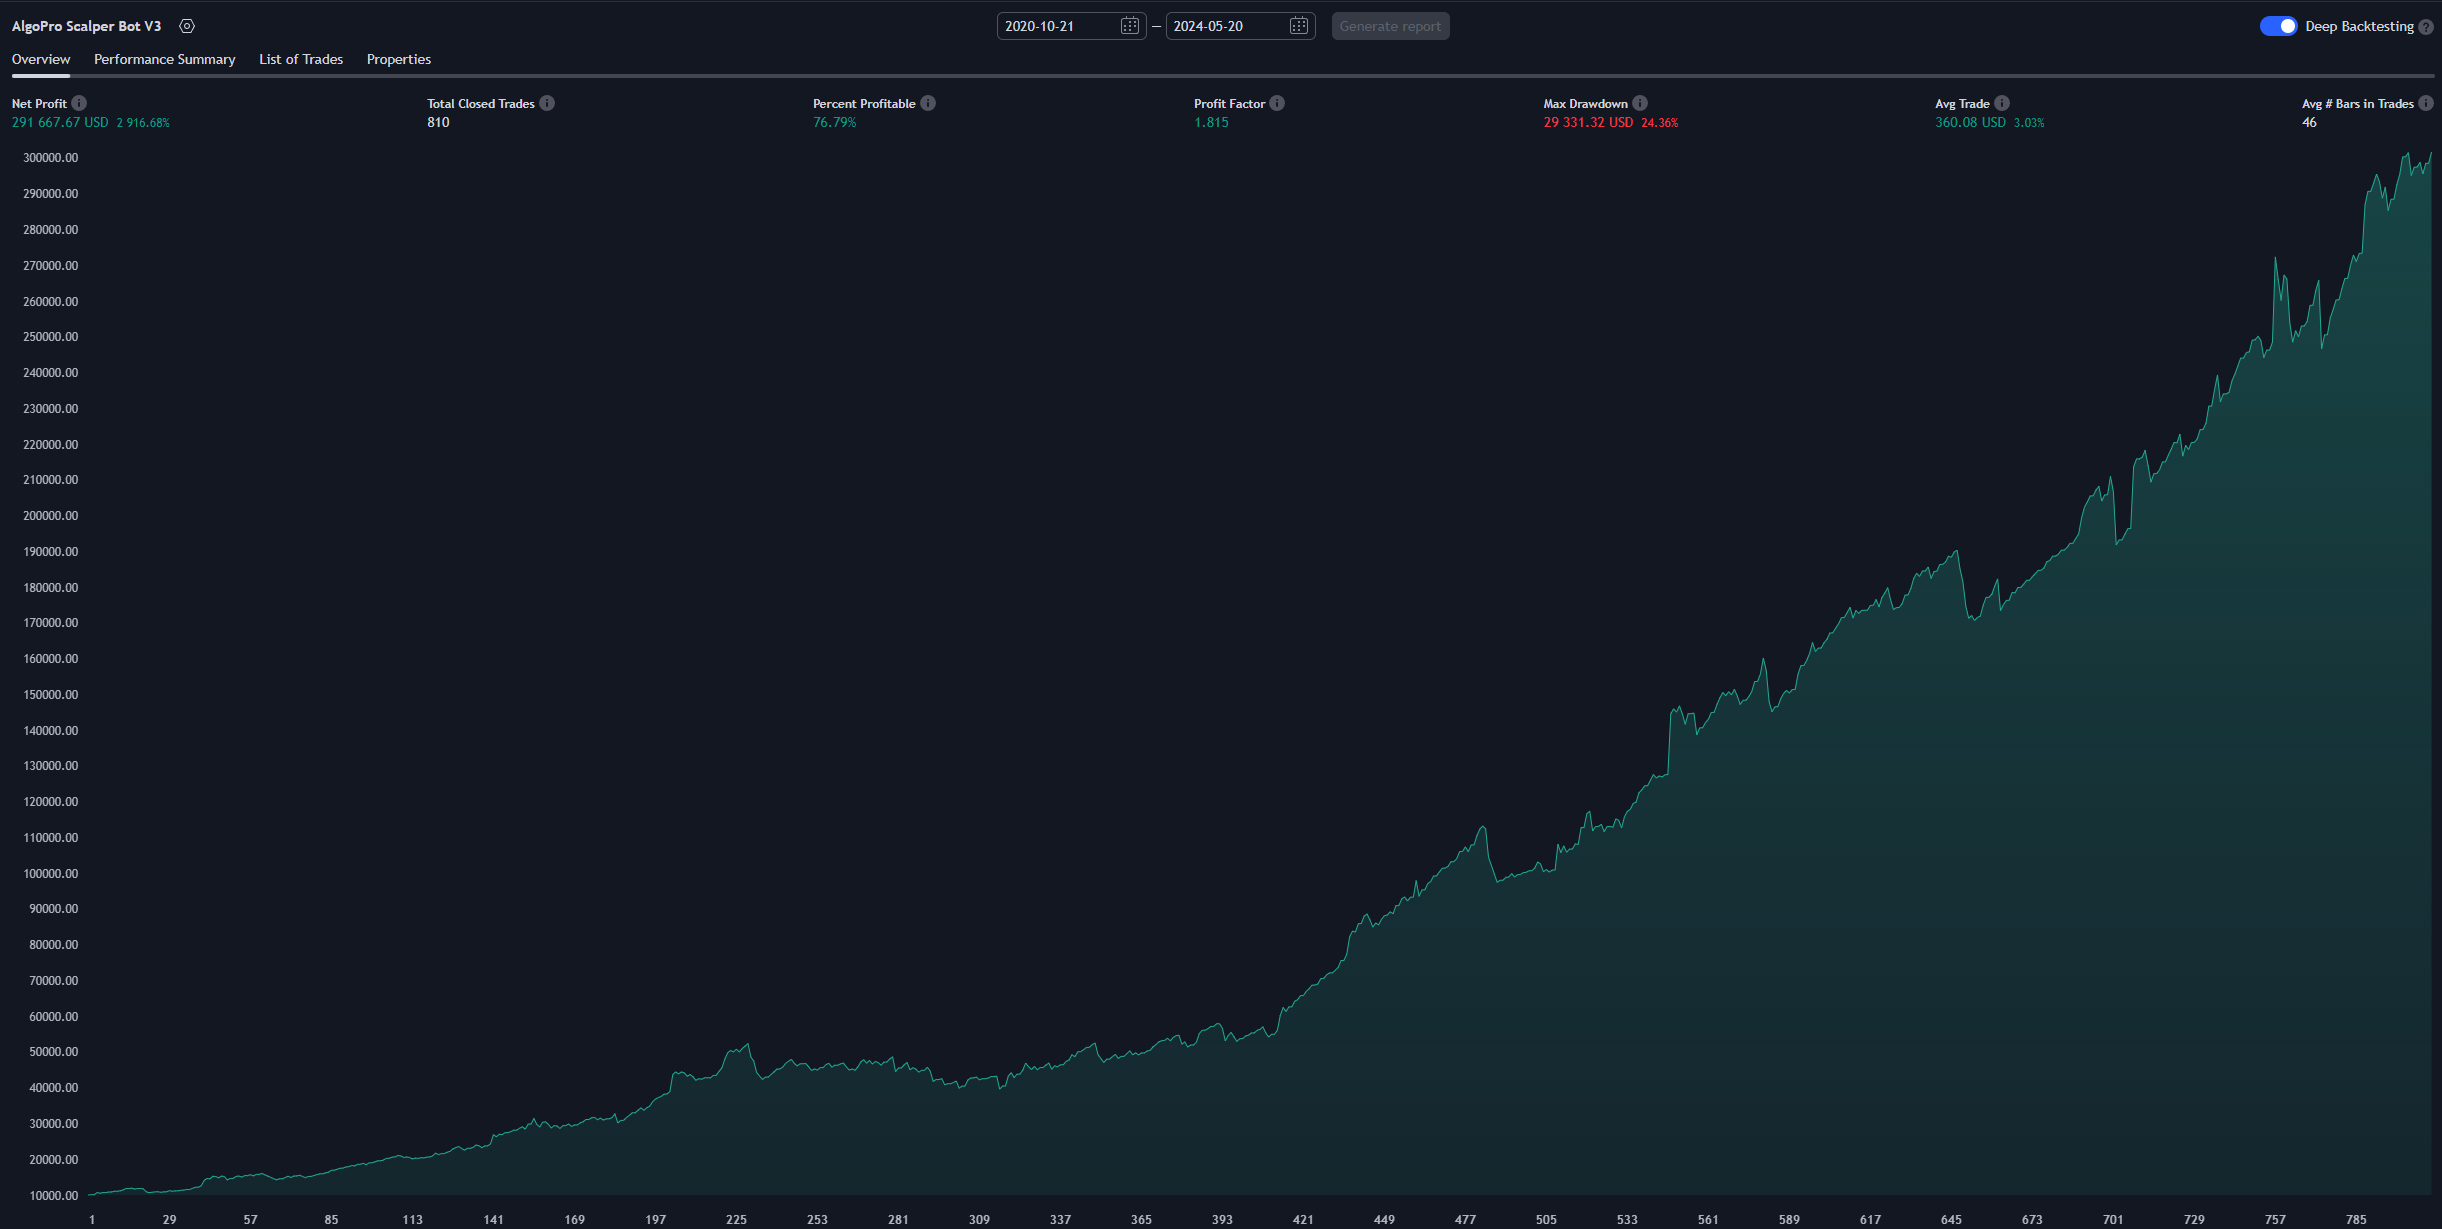The image size is (2442, 1229).
Task: Click net profit value 291 667.67 USD
Action: click(x=60, y=122)
